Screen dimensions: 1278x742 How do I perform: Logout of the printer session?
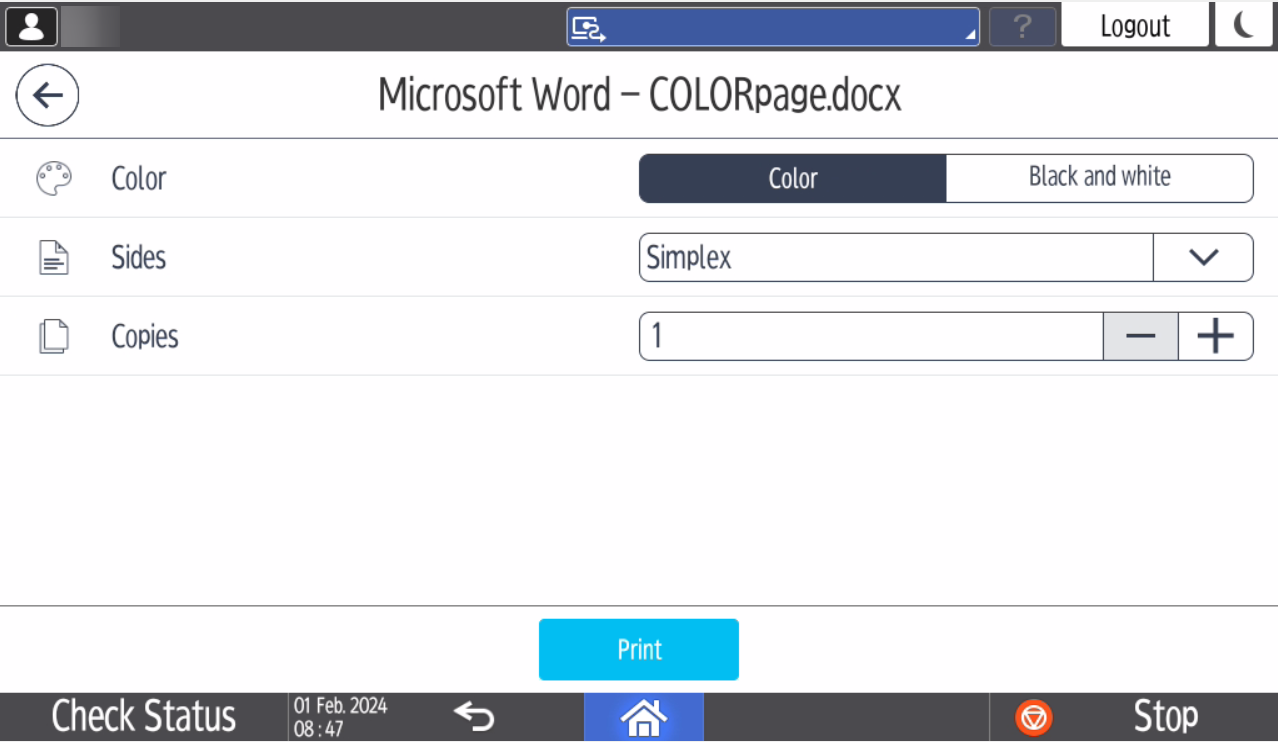(1135, 25)
